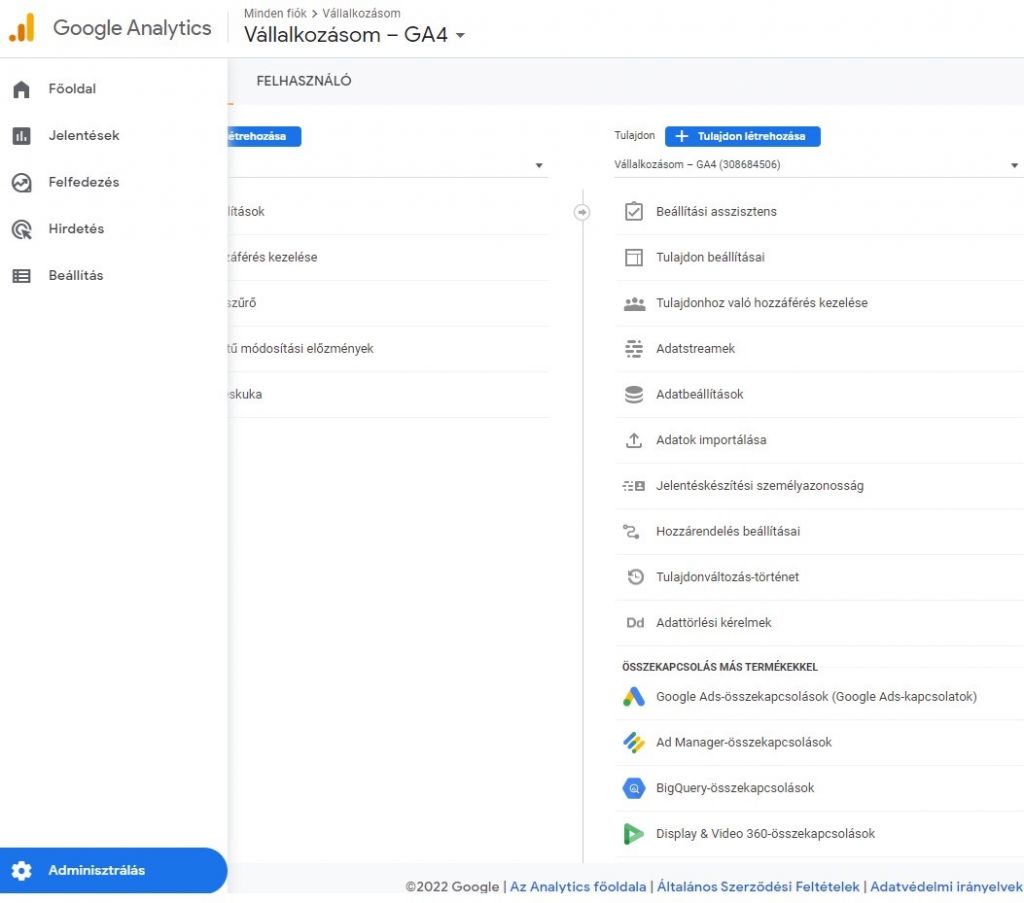Click the Hozzárendelés beállításai path icon

(x=631, y=531)
